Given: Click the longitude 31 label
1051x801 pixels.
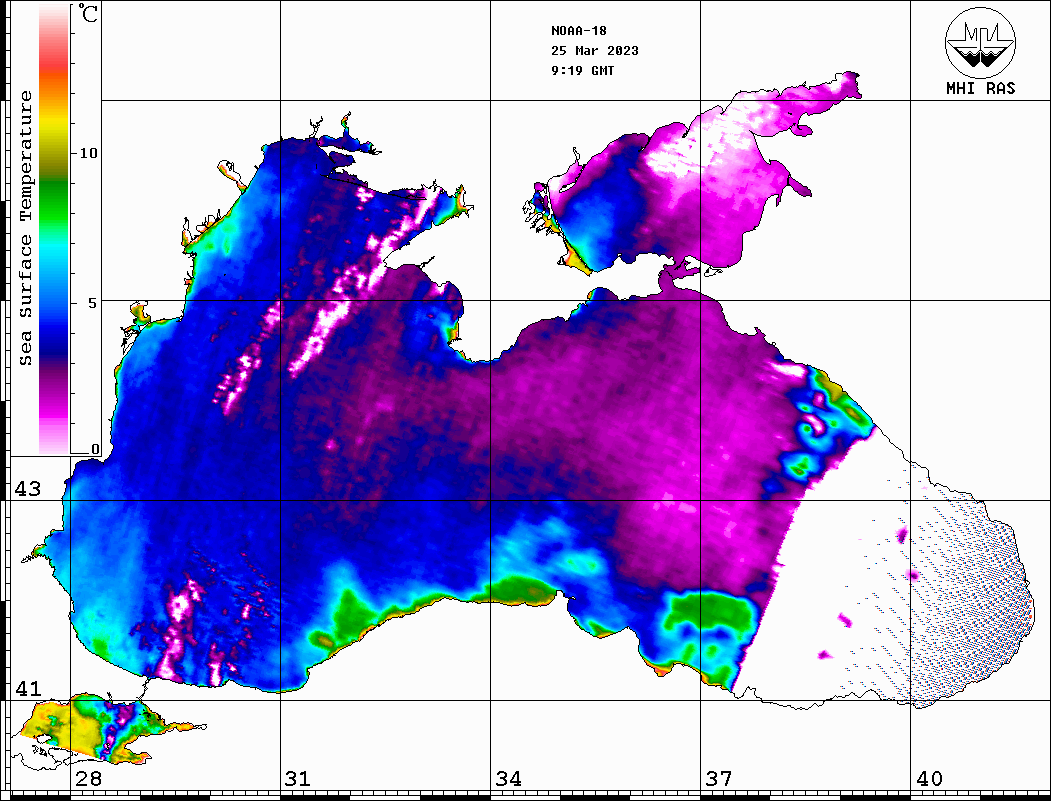Looking at the screenshot, I should (298, 779).
